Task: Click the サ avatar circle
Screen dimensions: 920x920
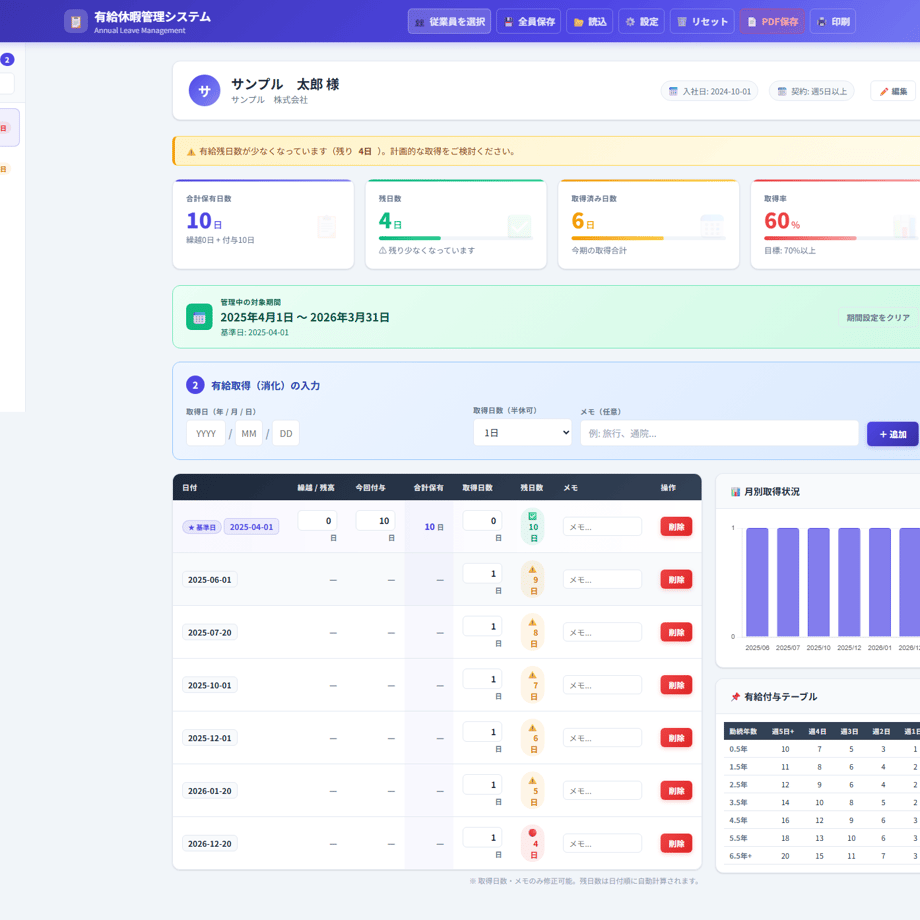Action: click(x=204, y=90)
